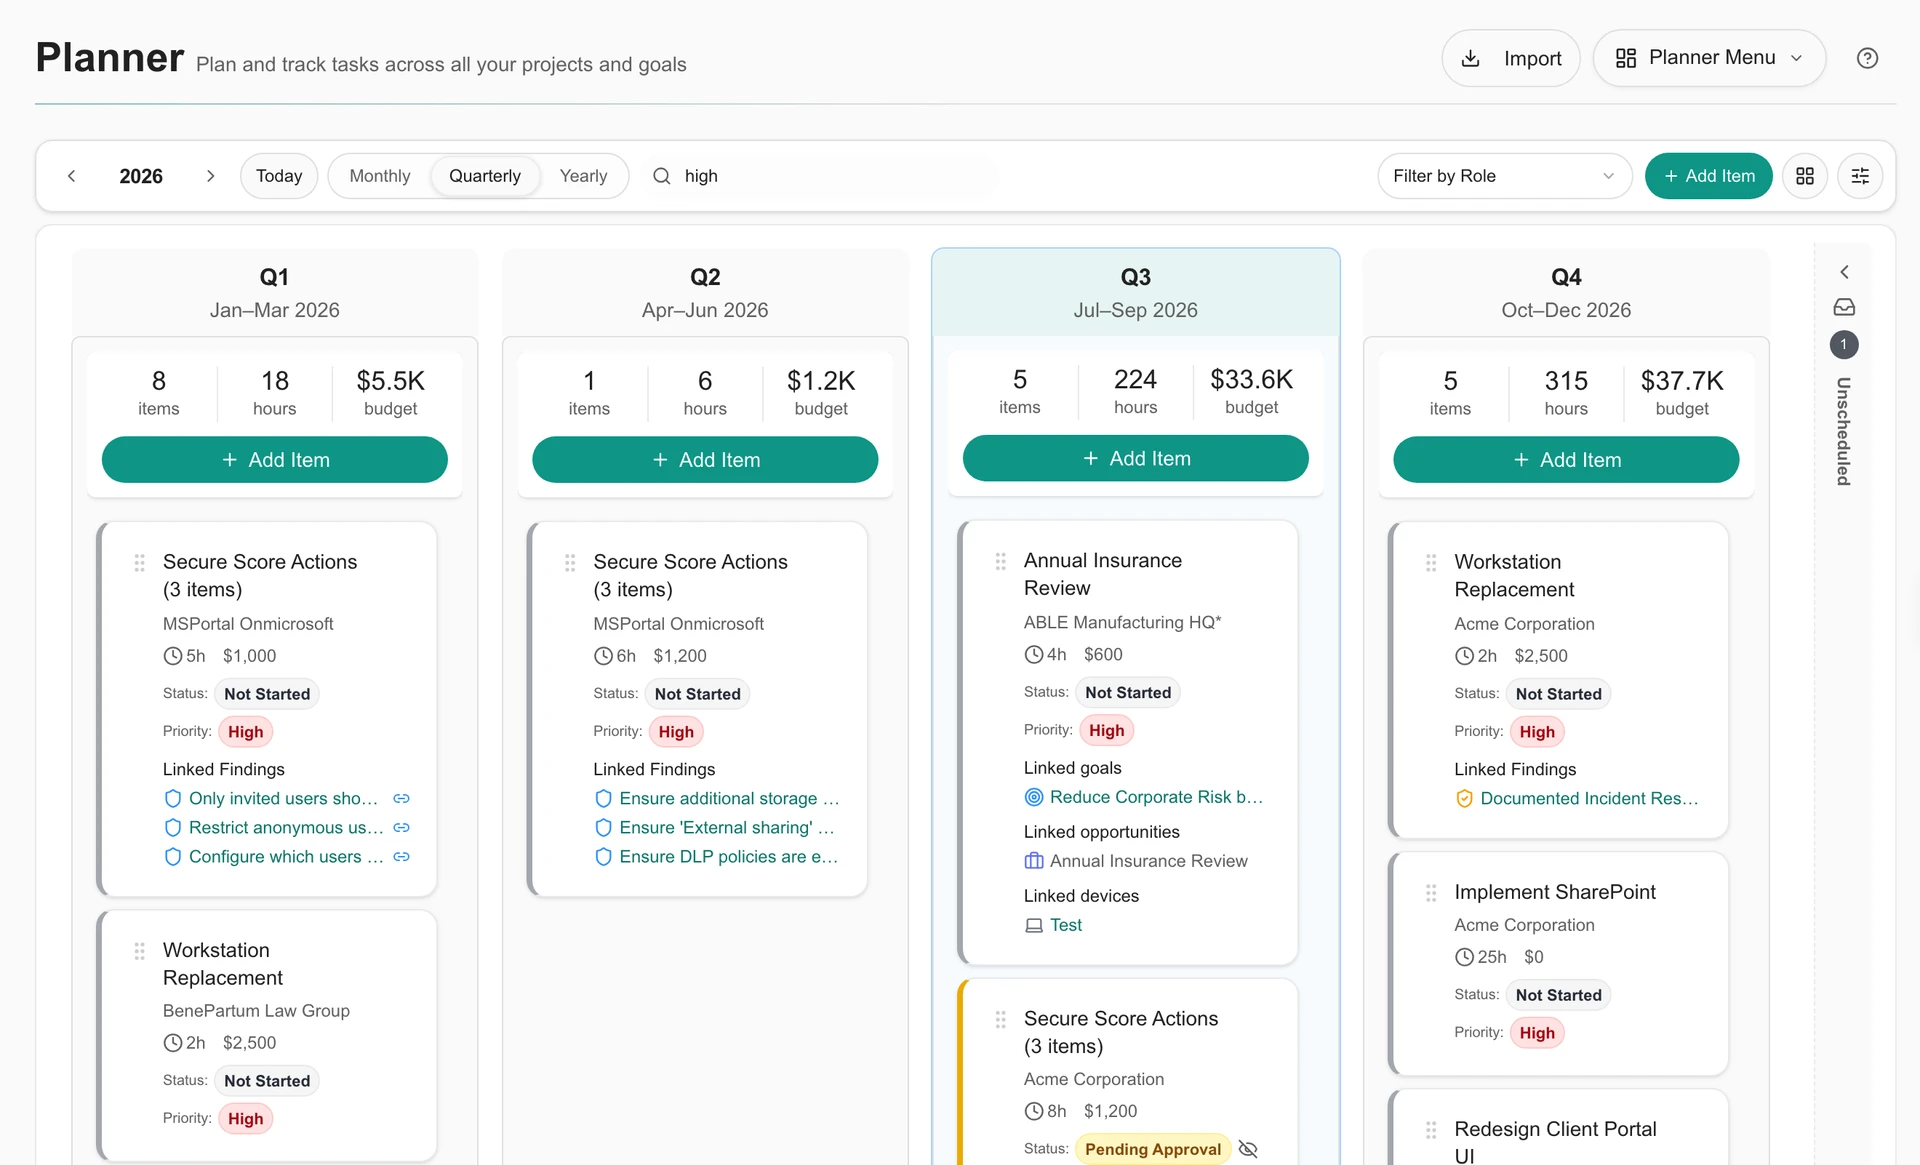Switch view to Monthly
The image size is (1920, 1165).
click(380, 176)
